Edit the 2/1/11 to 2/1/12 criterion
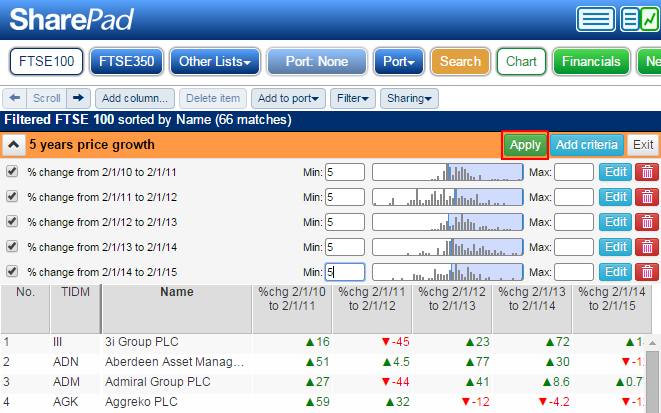 615,197
